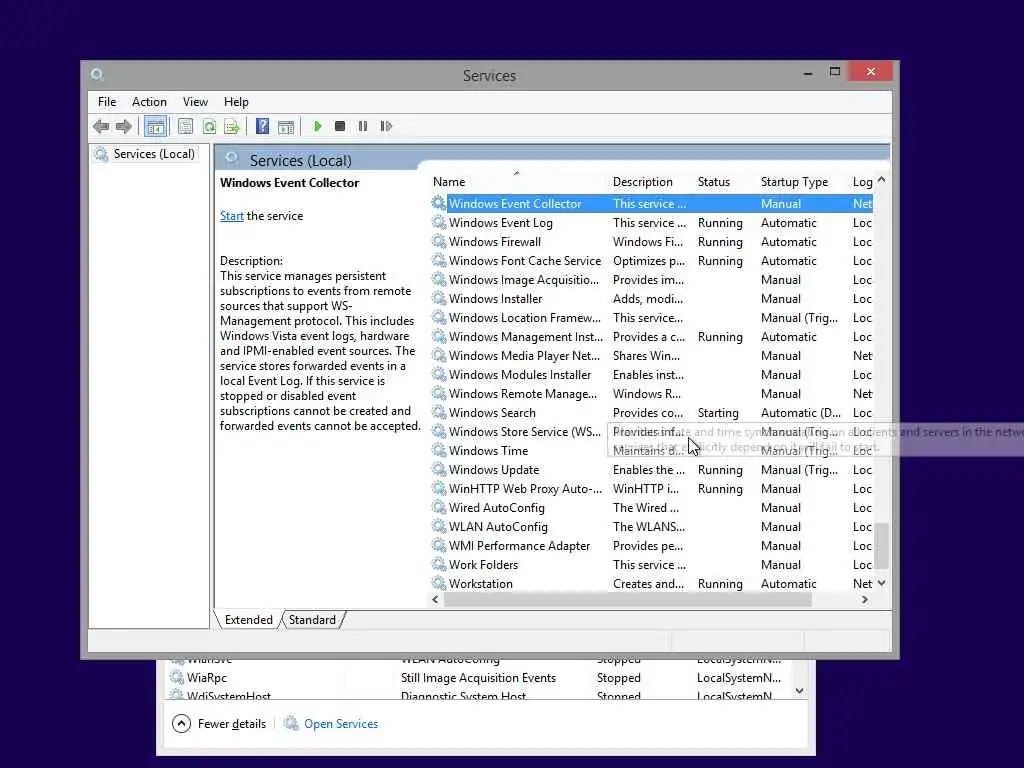The height and width of the screenshot is (768, 1024).
Task: Stop the service with the square icon
Action: click(340, 126)
